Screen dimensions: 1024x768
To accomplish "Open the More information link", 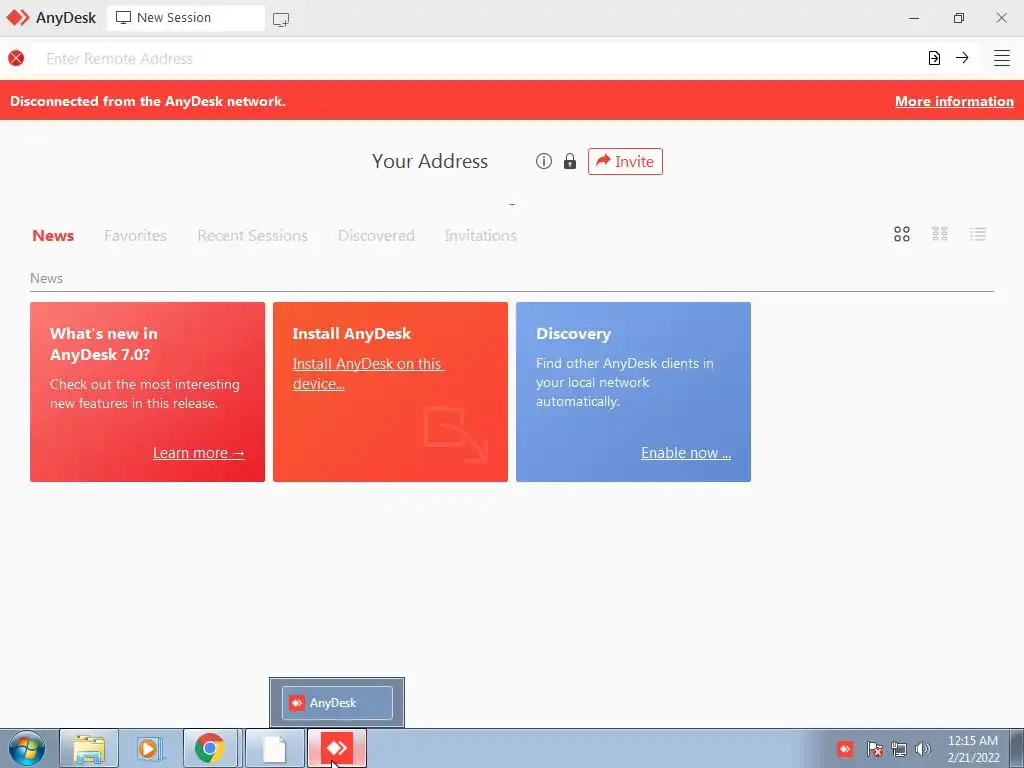I will click(954, 101).
